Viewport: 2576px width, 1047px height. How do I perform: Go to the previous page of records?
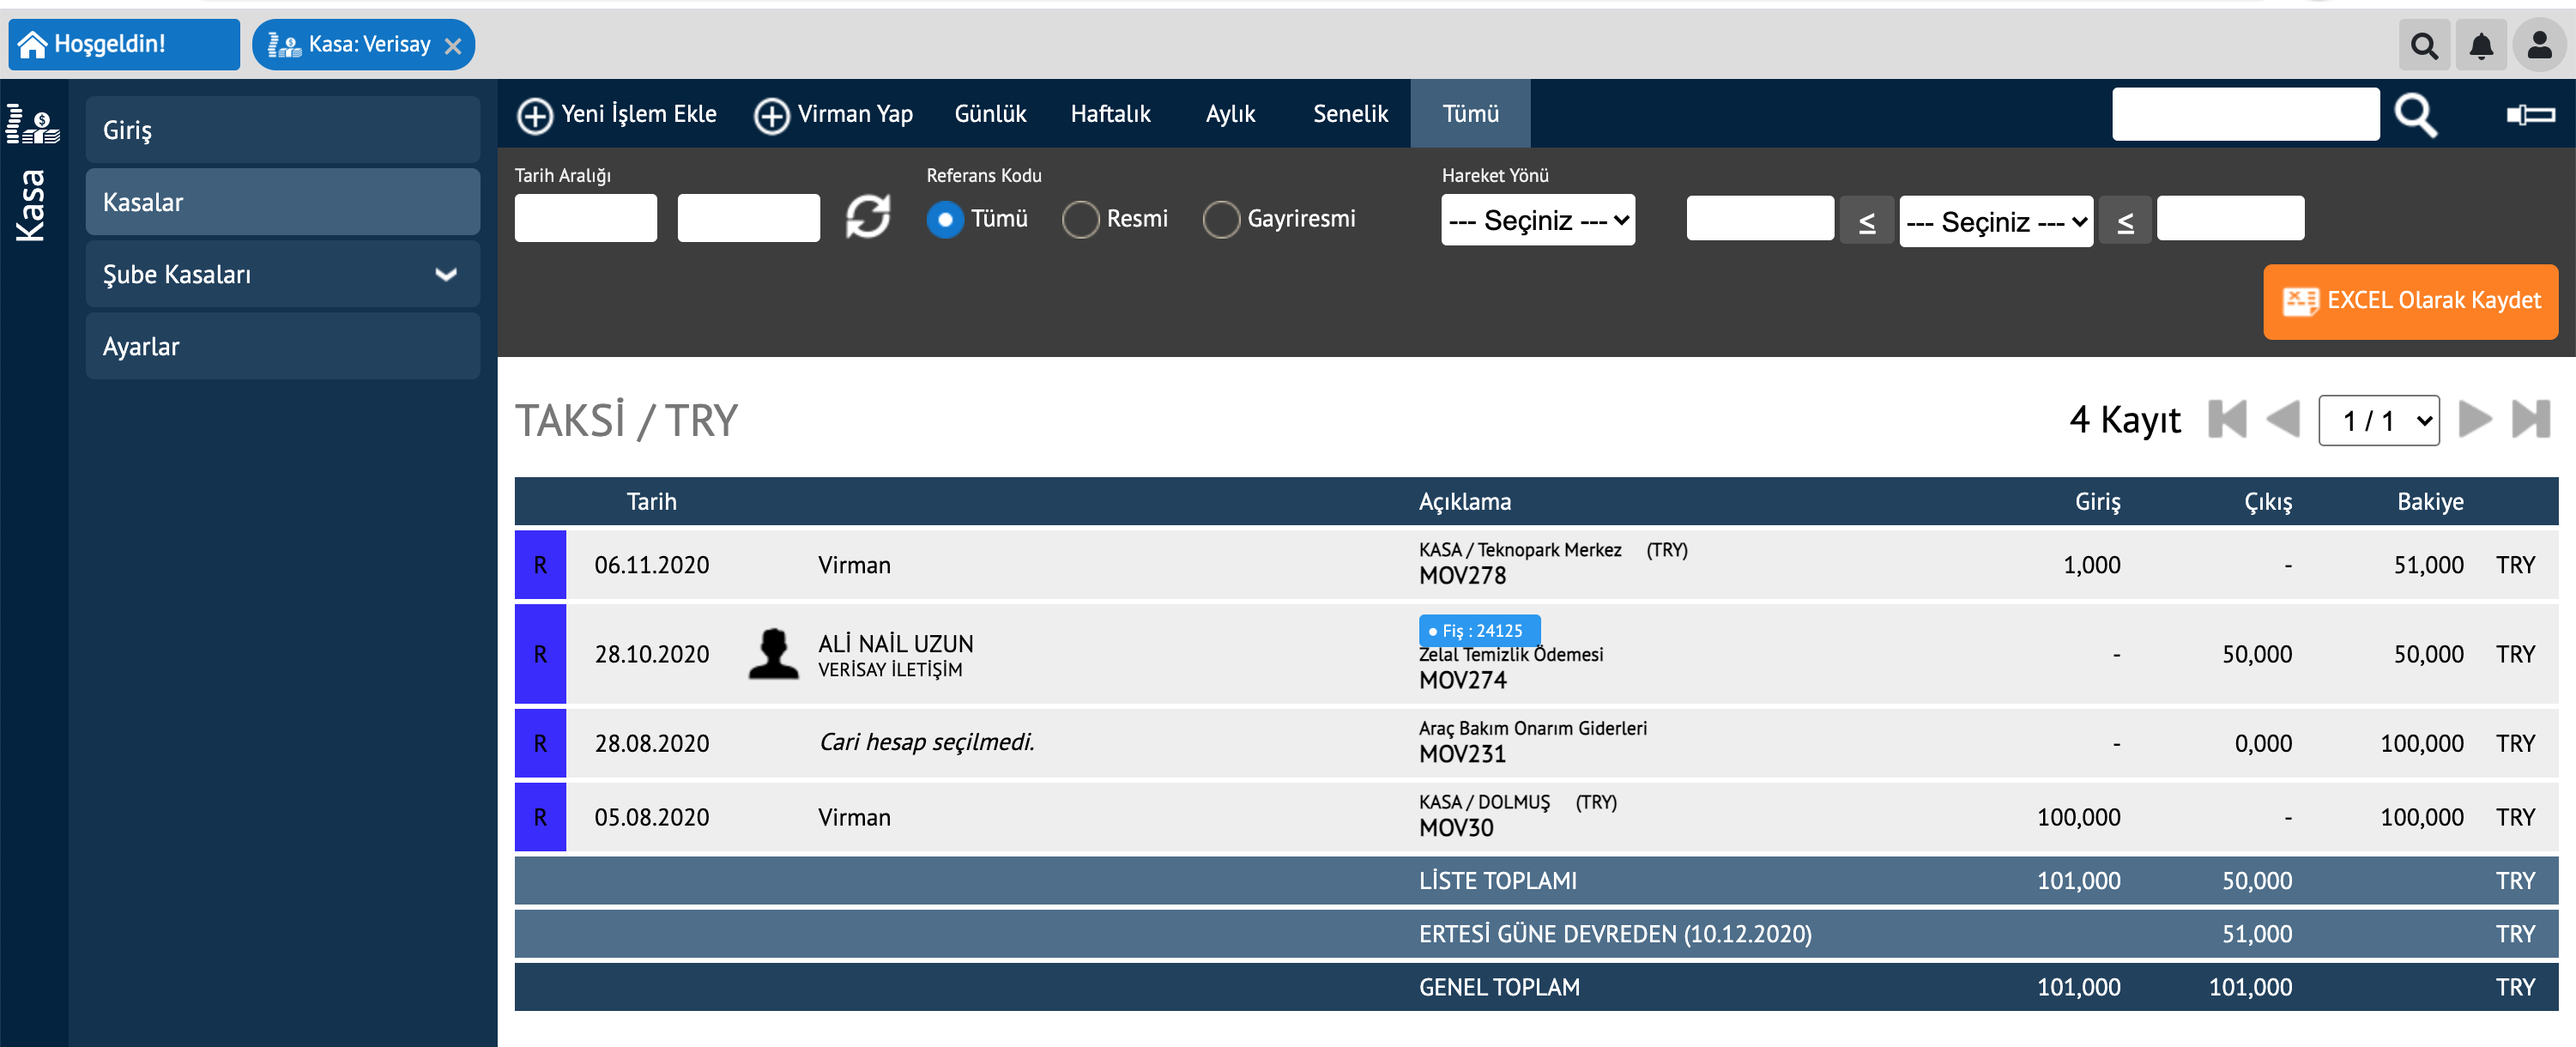[2283, 419]
